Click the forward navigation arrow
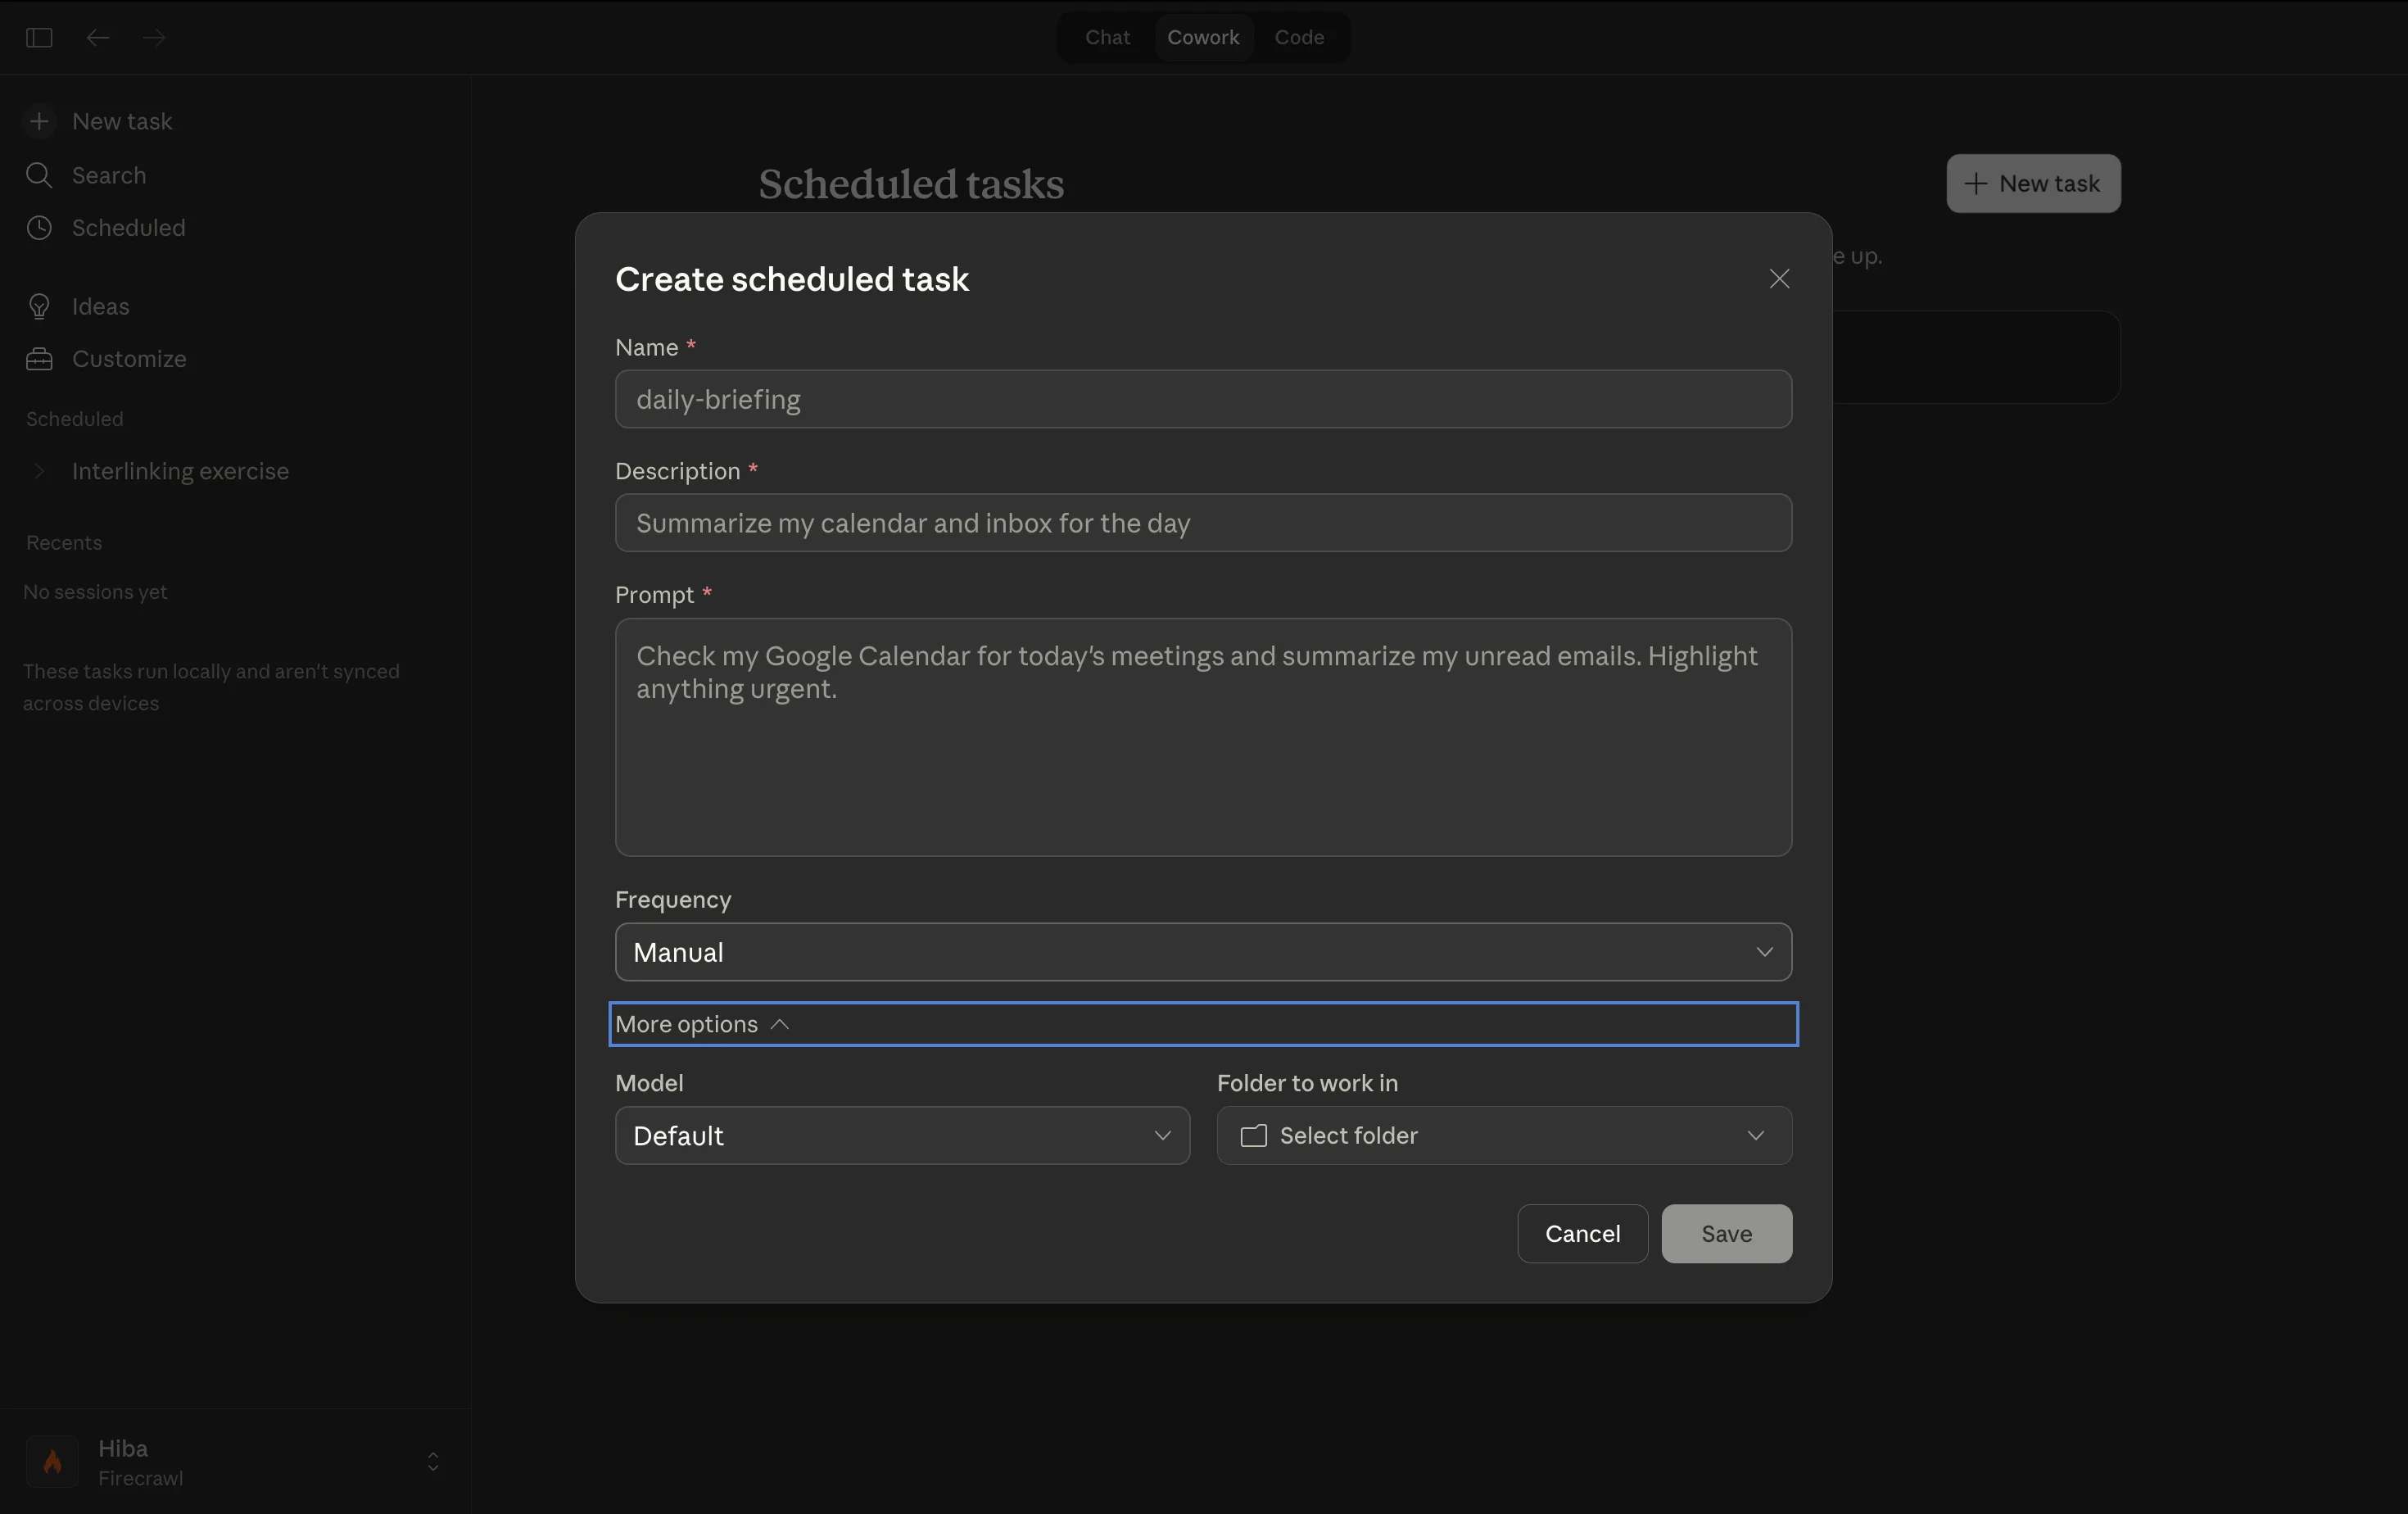This screenshot has height=1514, width=2408. [152, 37]
